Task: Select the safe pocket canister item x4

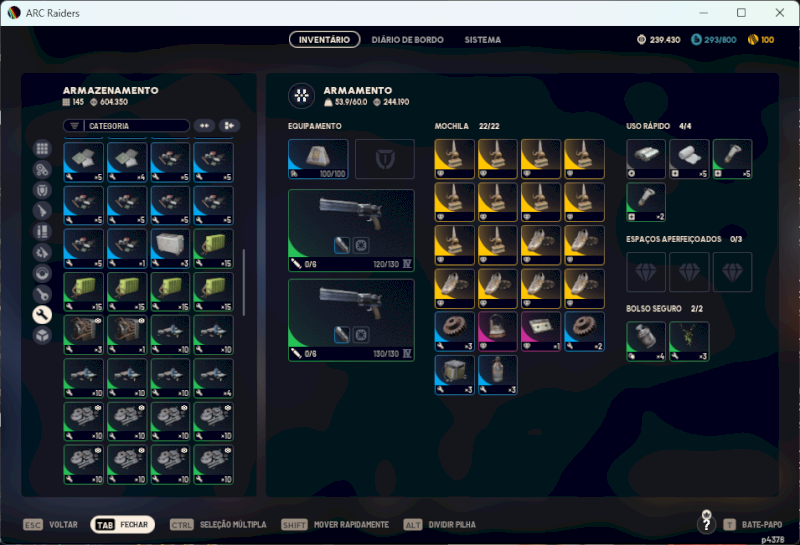Action: (646, 341)
